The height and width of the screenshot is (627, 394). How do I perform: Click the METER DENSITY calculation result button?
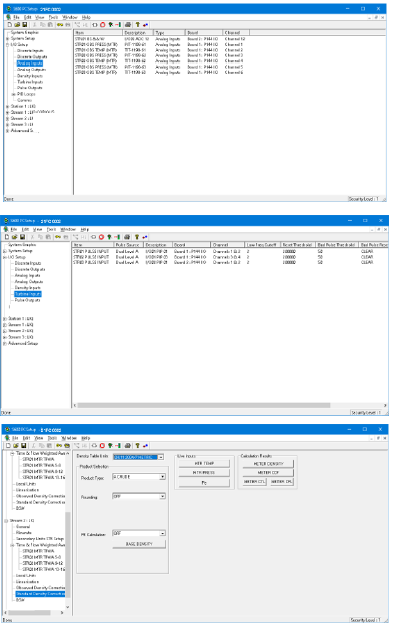[268, 464]
